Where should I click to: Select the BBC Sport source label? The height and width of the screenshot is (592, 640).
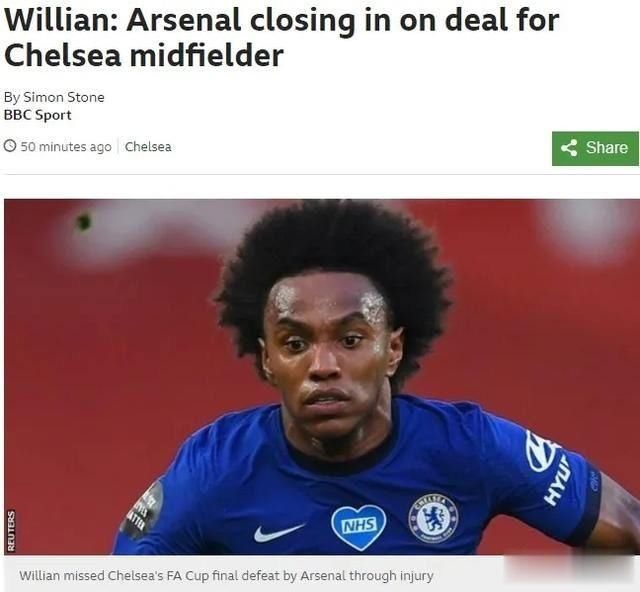[x=38, y=115]
